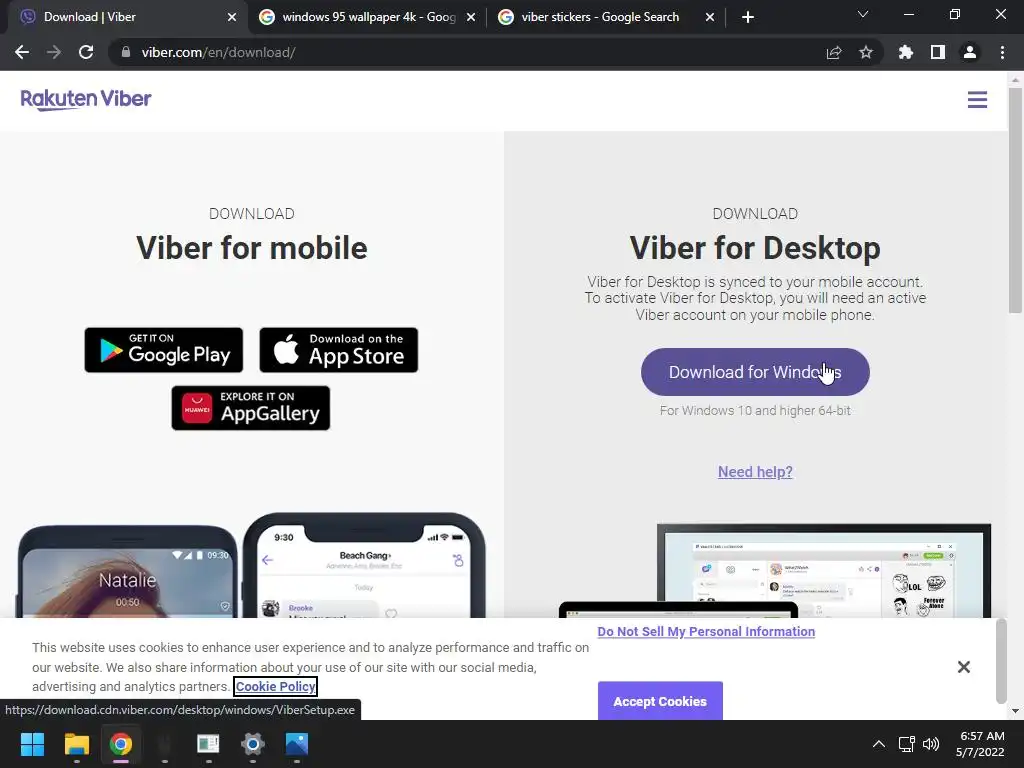Open File Explorer from the taskbar

pos(76,744)
